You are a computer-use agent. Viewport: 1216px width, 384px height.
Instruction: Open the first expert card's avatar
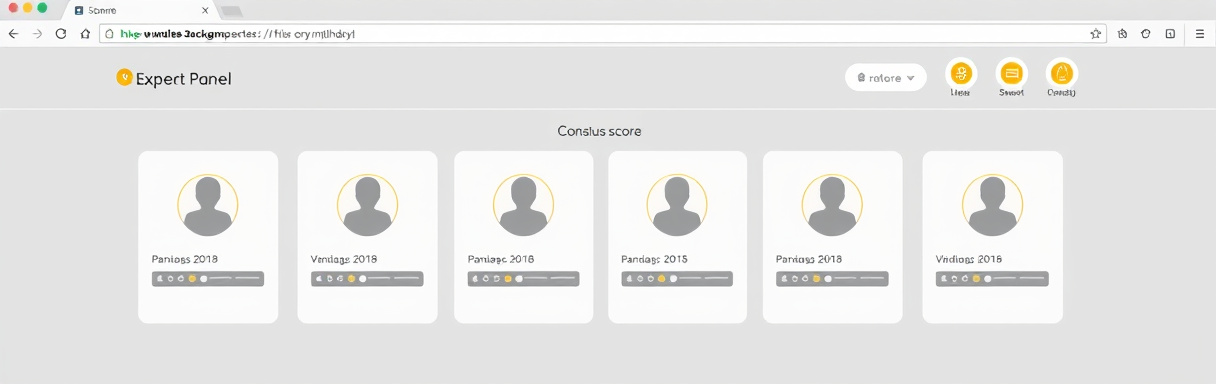tap(208, 205)
